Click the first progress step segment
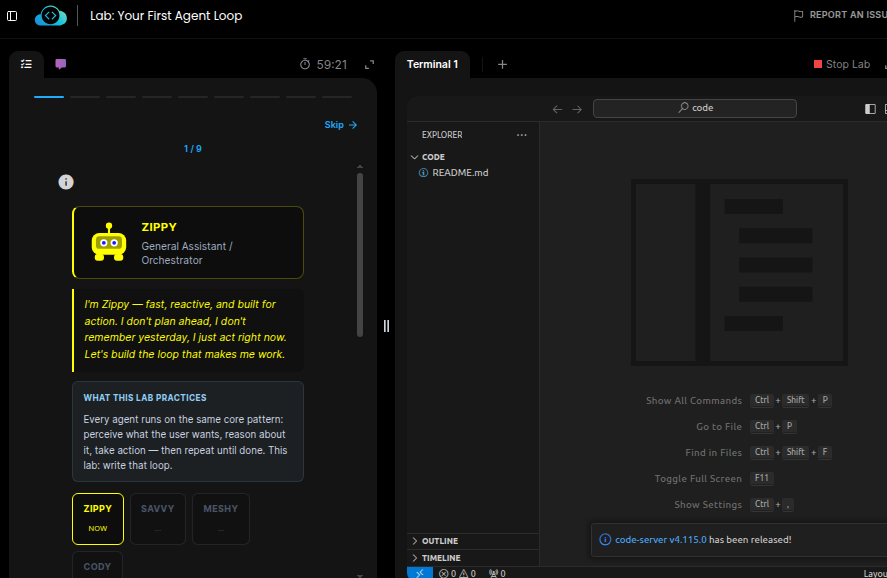This screenshot has width=887, height=578. tap(49, 97)
